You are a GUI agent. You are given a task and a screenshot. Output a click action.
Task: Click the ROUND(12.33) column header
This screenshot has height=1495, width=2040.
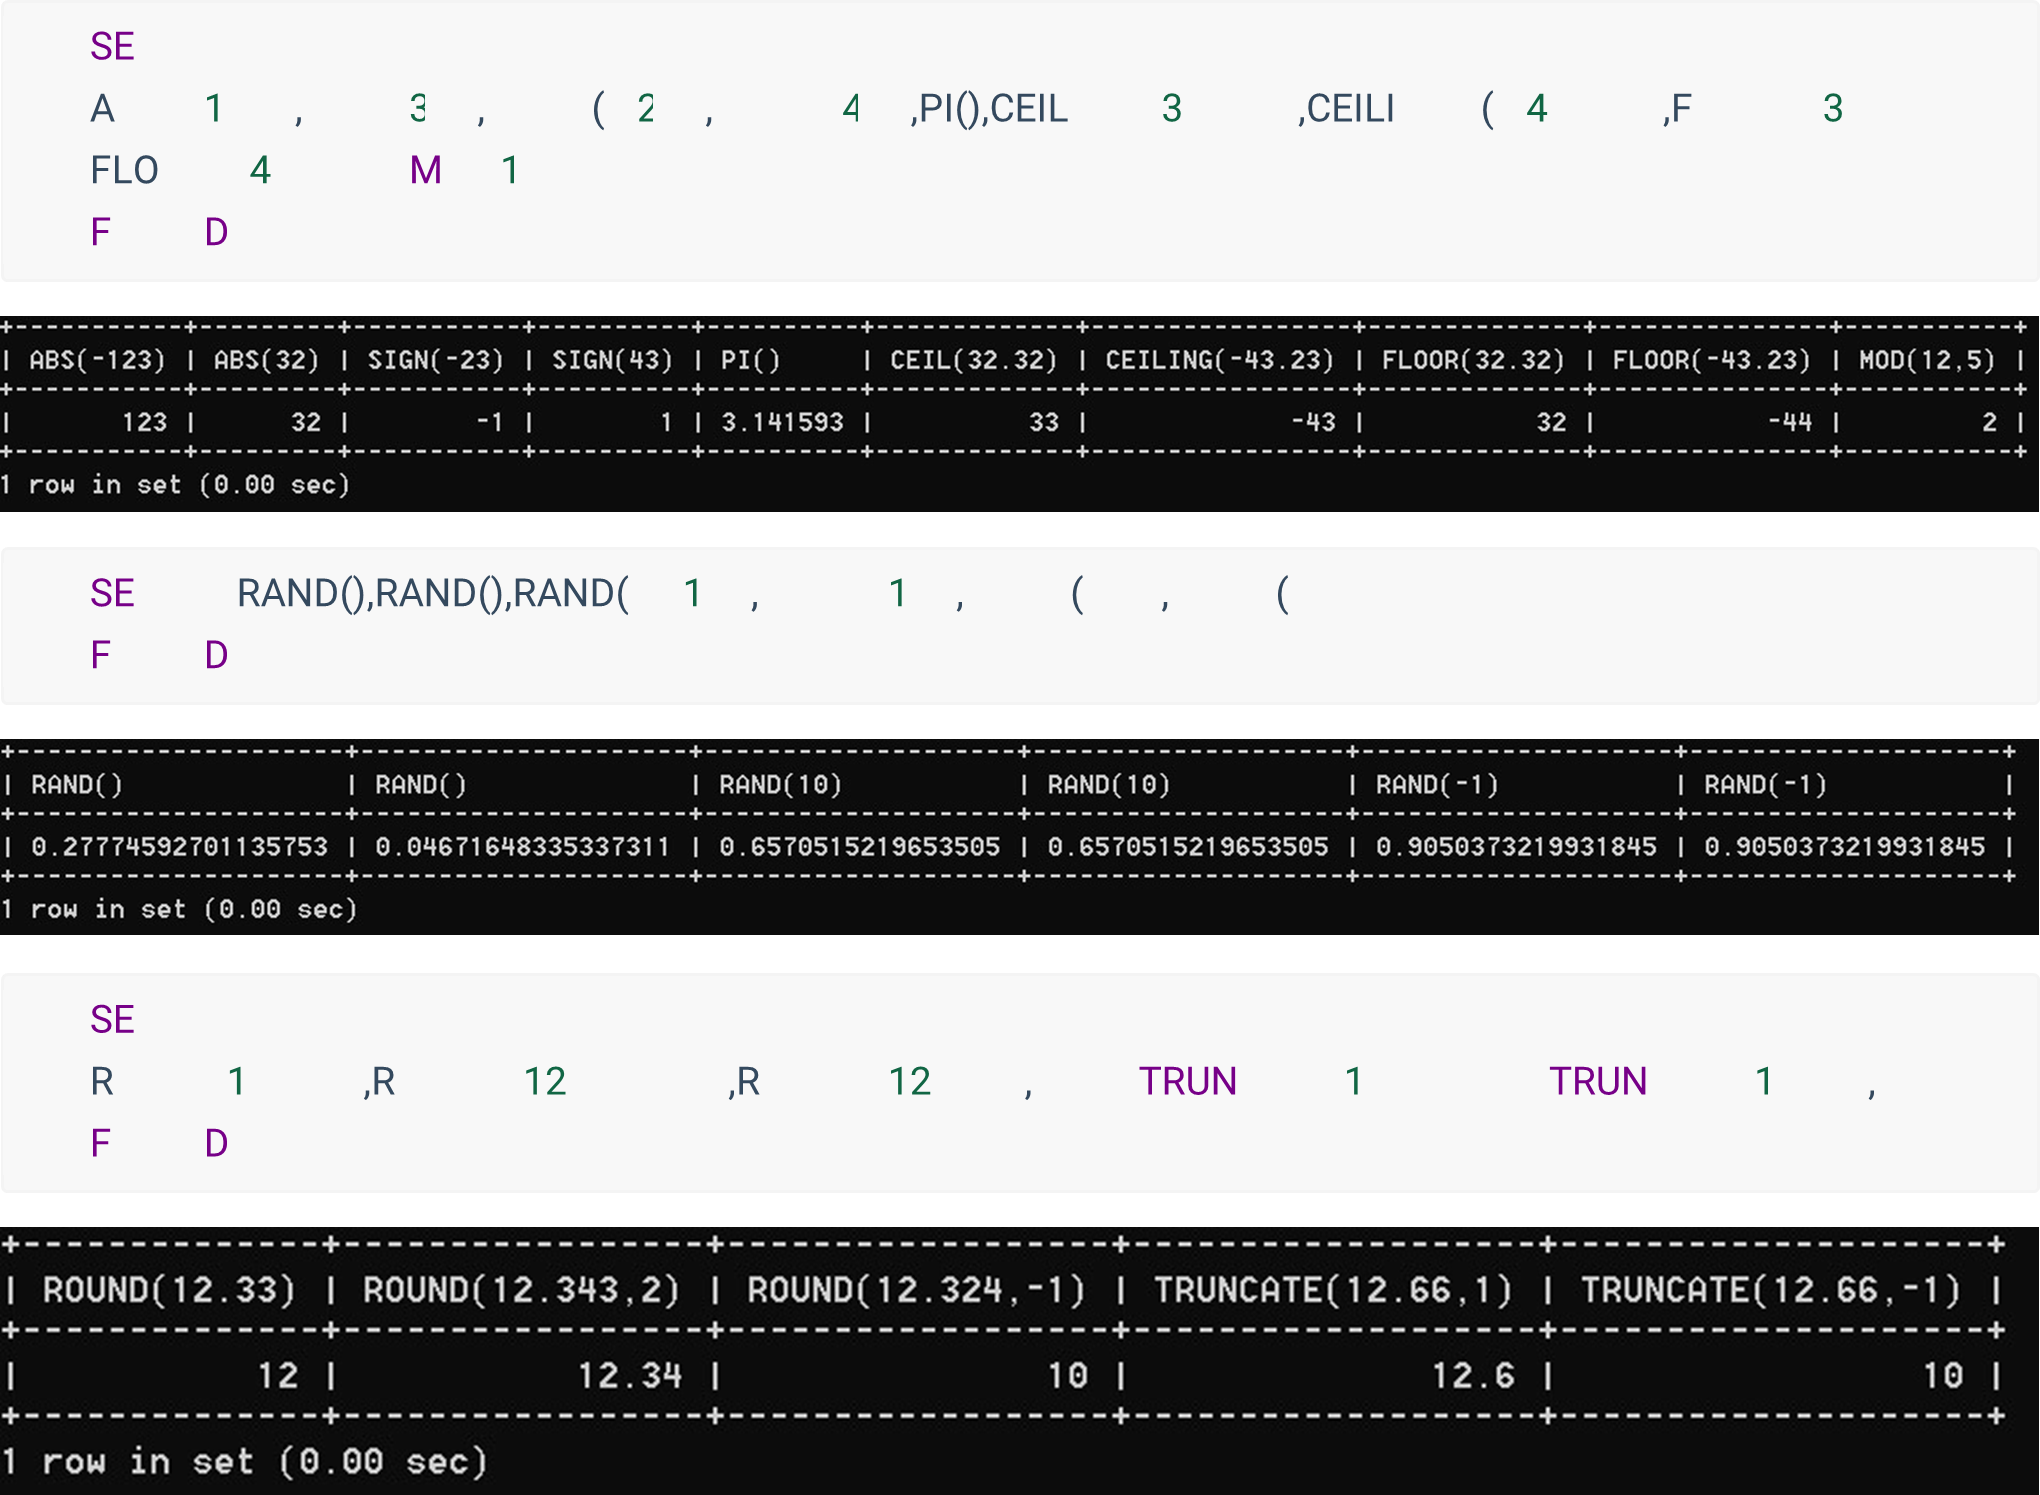(169, 1290)
